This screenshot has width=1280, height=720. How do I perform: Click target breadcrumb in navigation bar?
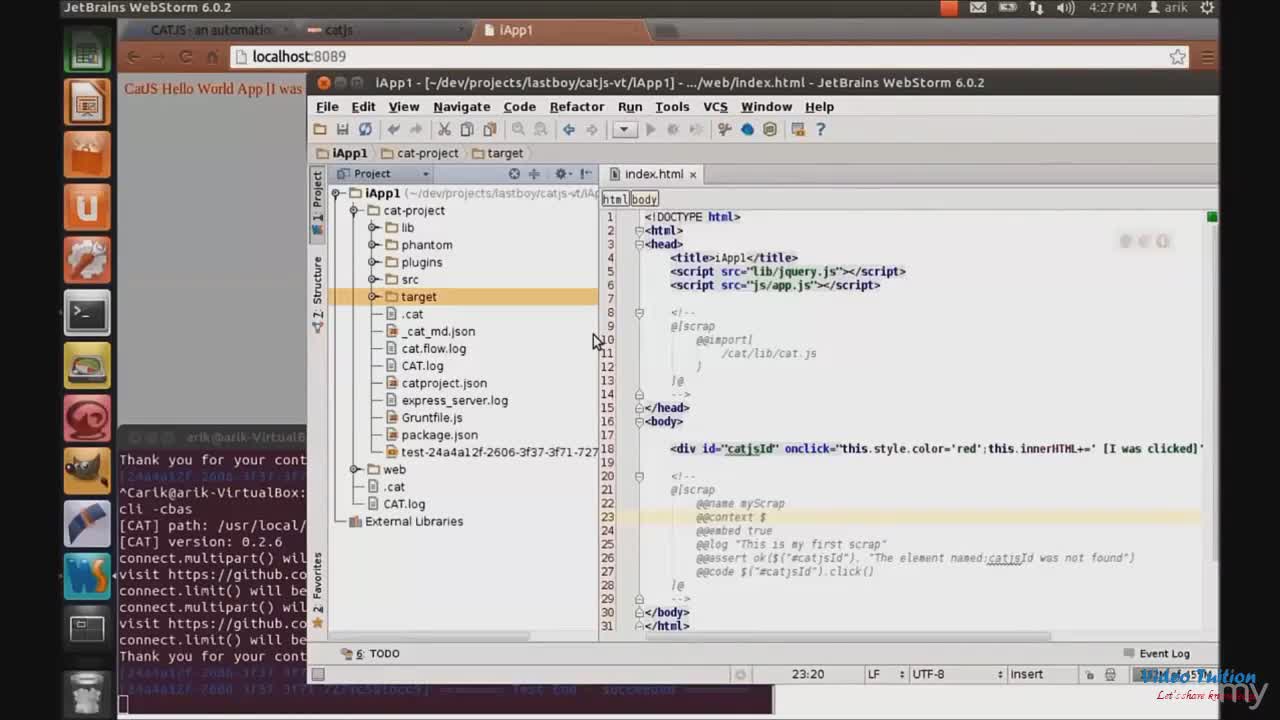(497, 153)
